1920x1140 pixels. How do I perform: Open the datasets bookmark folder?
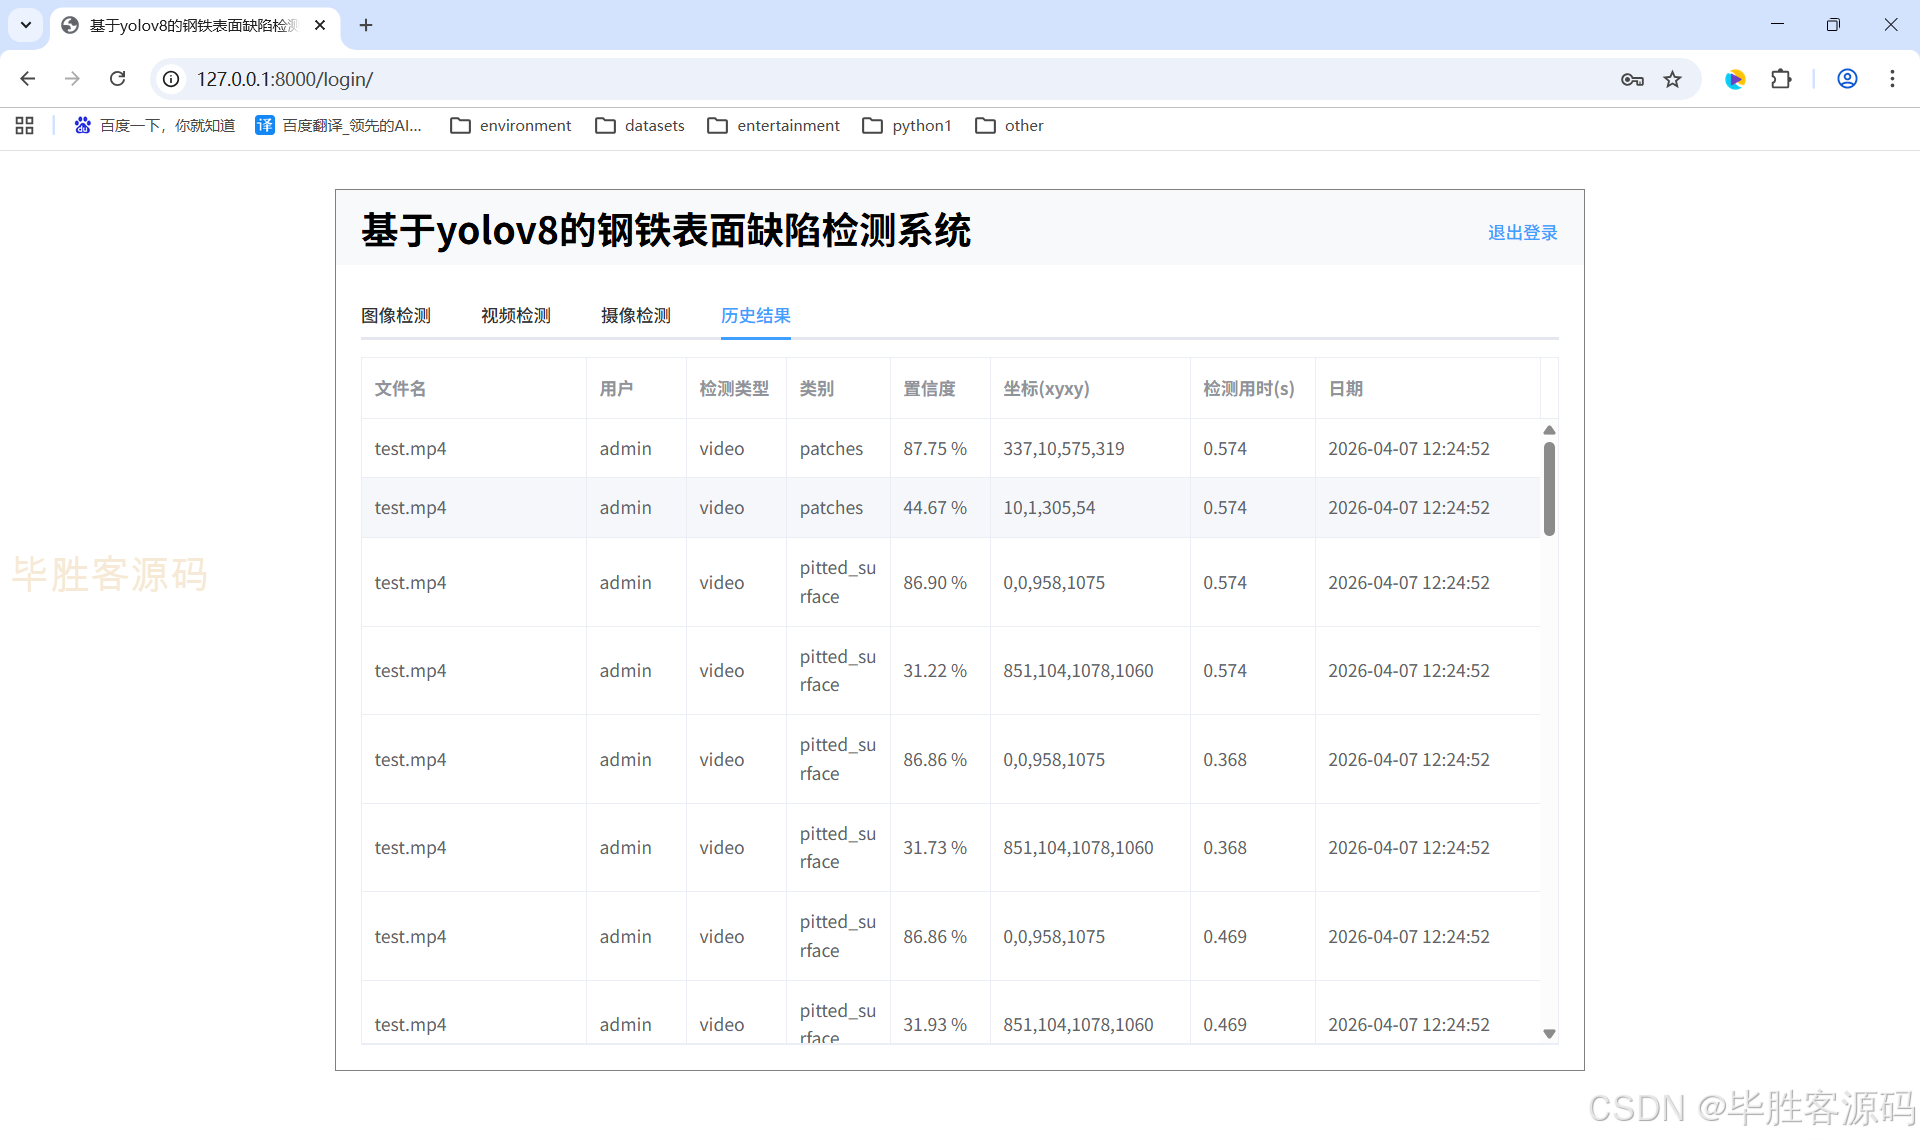tap(640, 125)
